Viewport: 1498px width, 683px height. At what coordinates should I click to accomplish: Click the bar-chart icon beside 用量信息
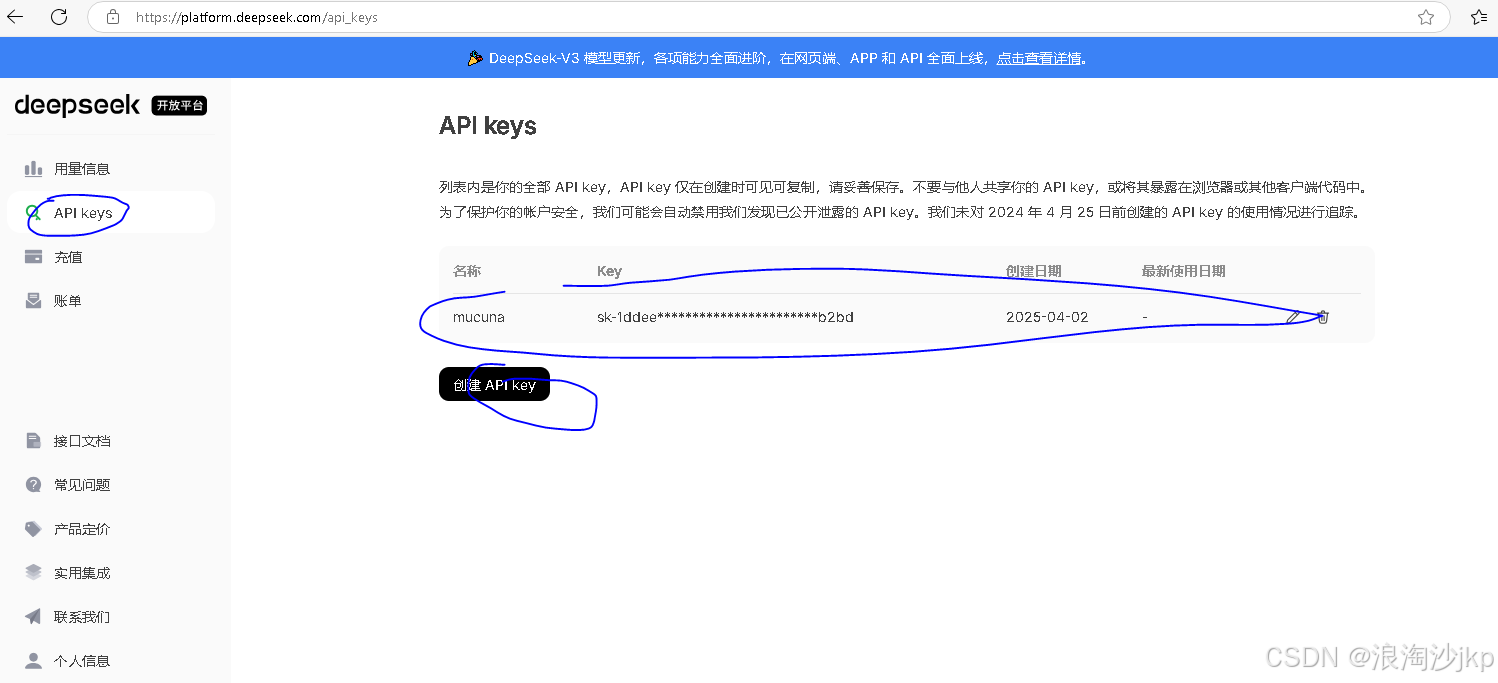pos(34,168)
